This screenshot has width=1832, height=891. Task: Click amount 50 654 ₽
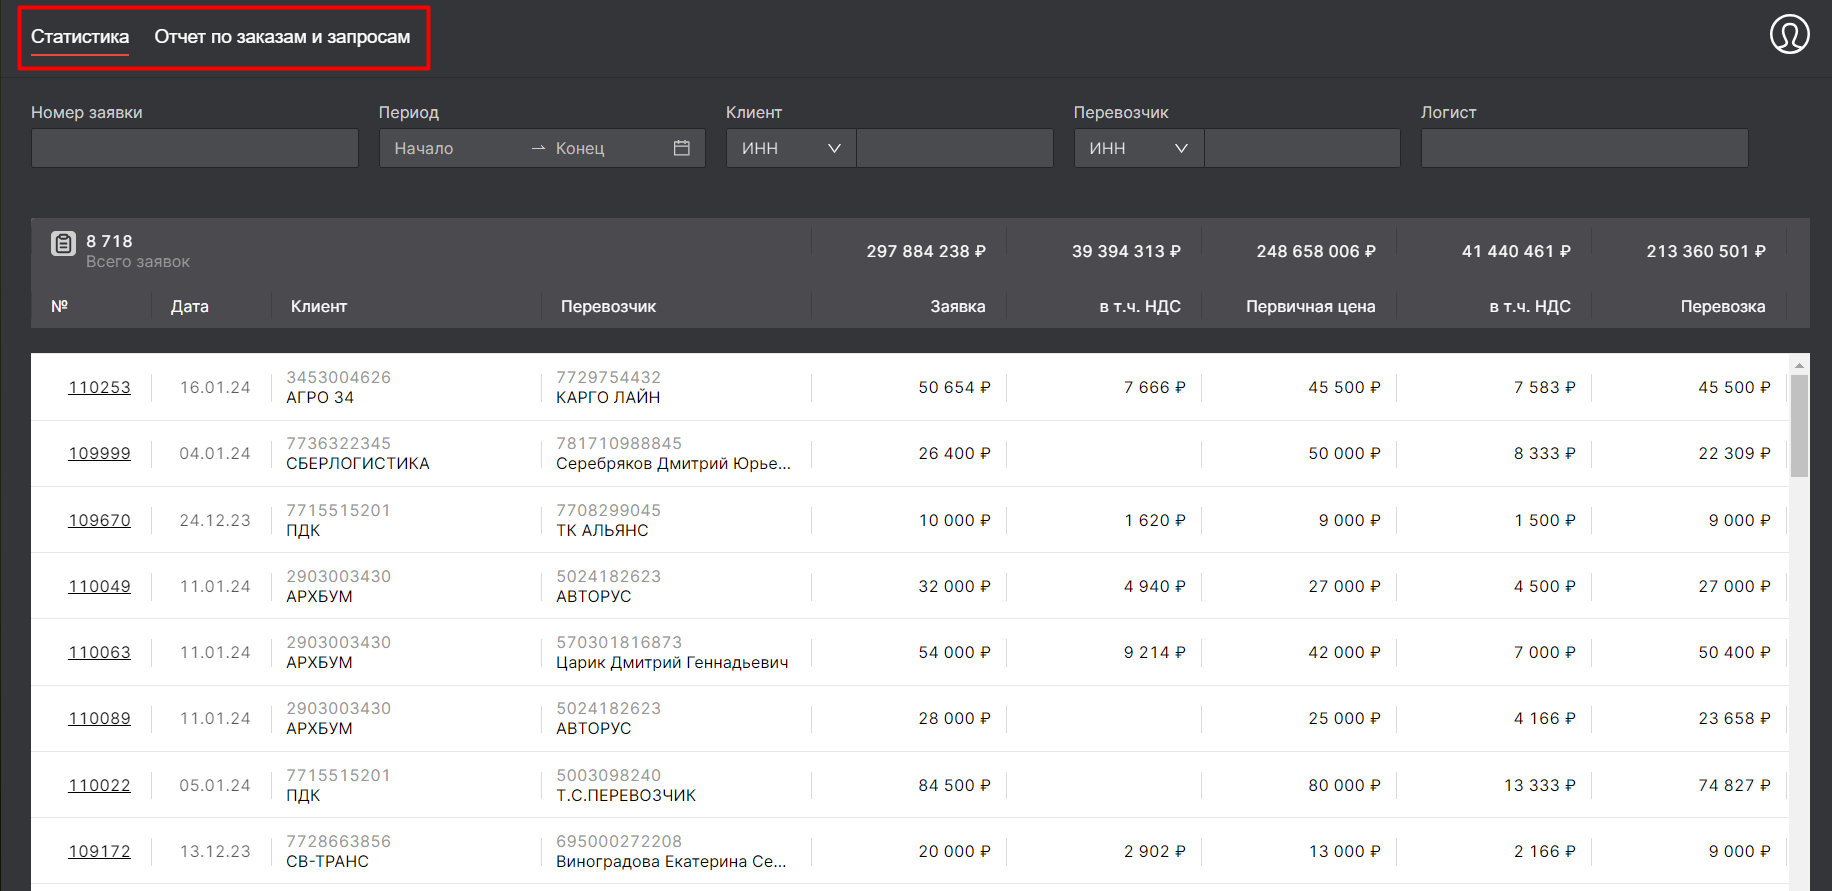click(x=954, y=387)
